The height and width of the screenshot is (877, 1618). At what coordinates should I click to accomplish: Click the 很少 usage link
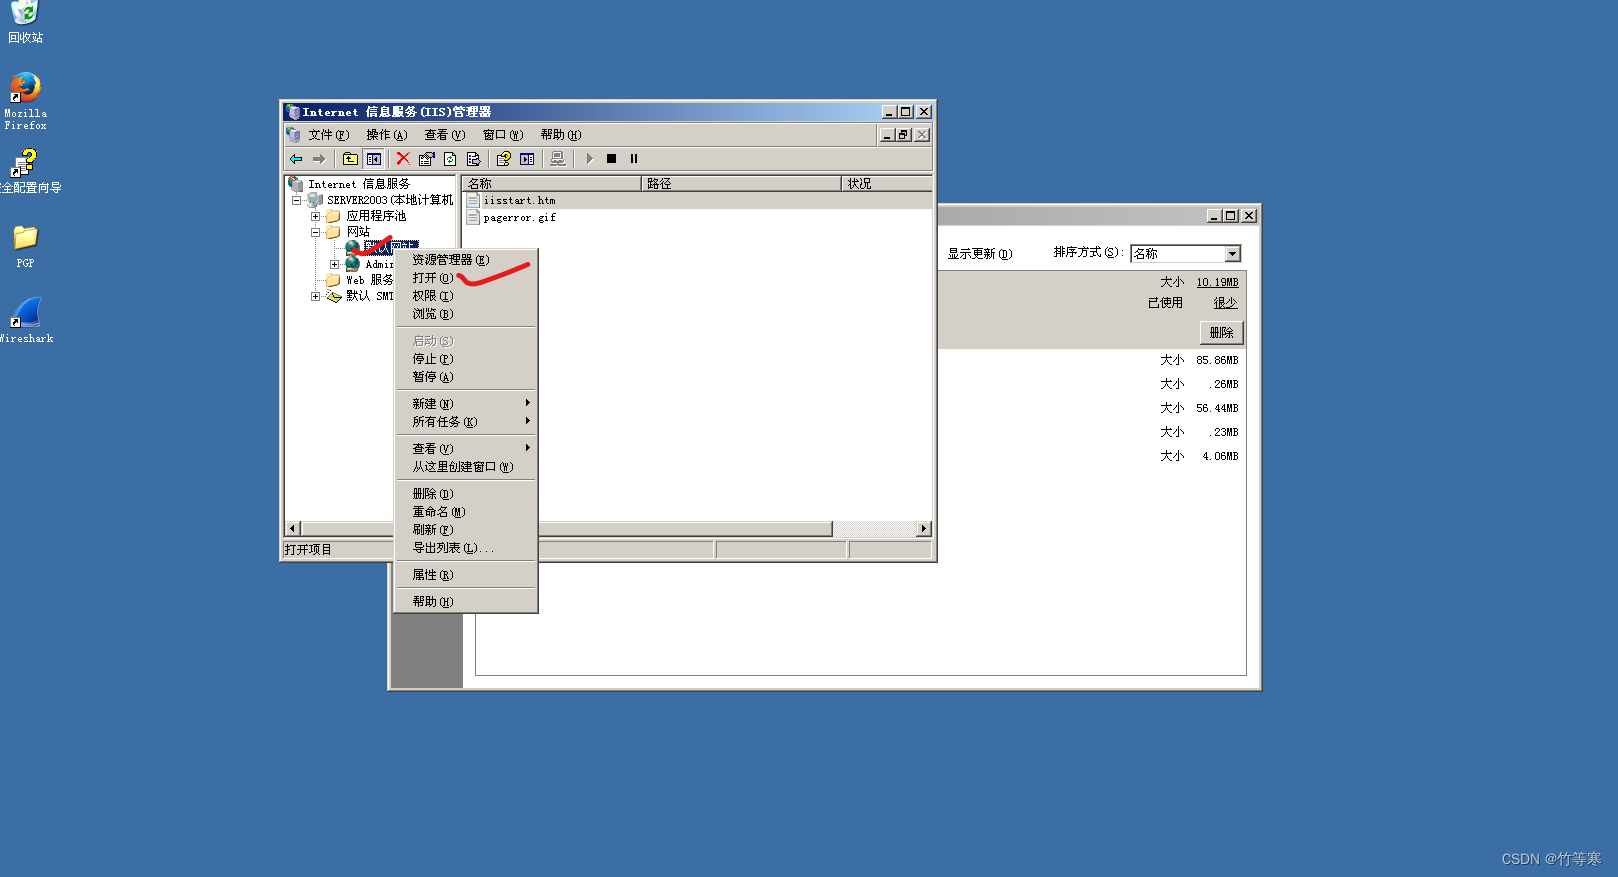click(x=1225, y=303)
